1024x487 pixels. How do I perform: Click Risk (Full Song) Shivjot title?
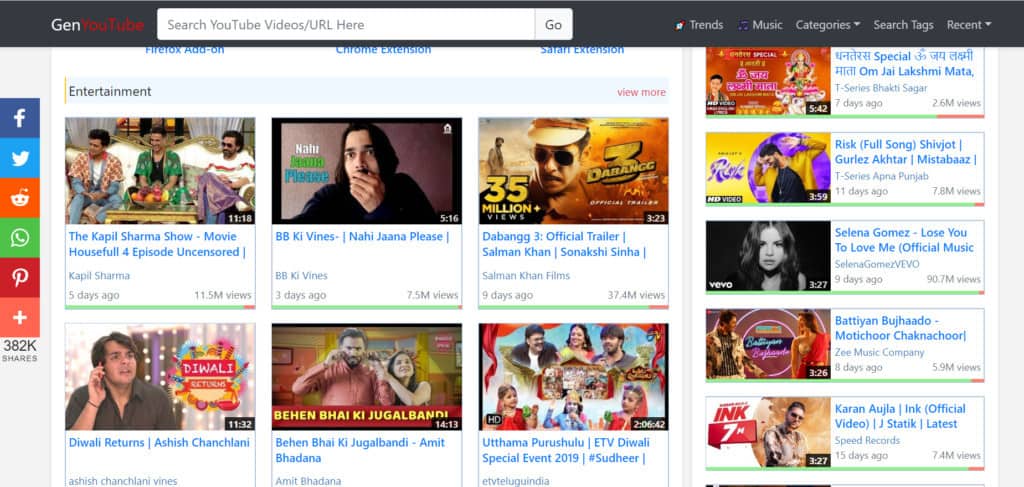[x=906, y=151]
